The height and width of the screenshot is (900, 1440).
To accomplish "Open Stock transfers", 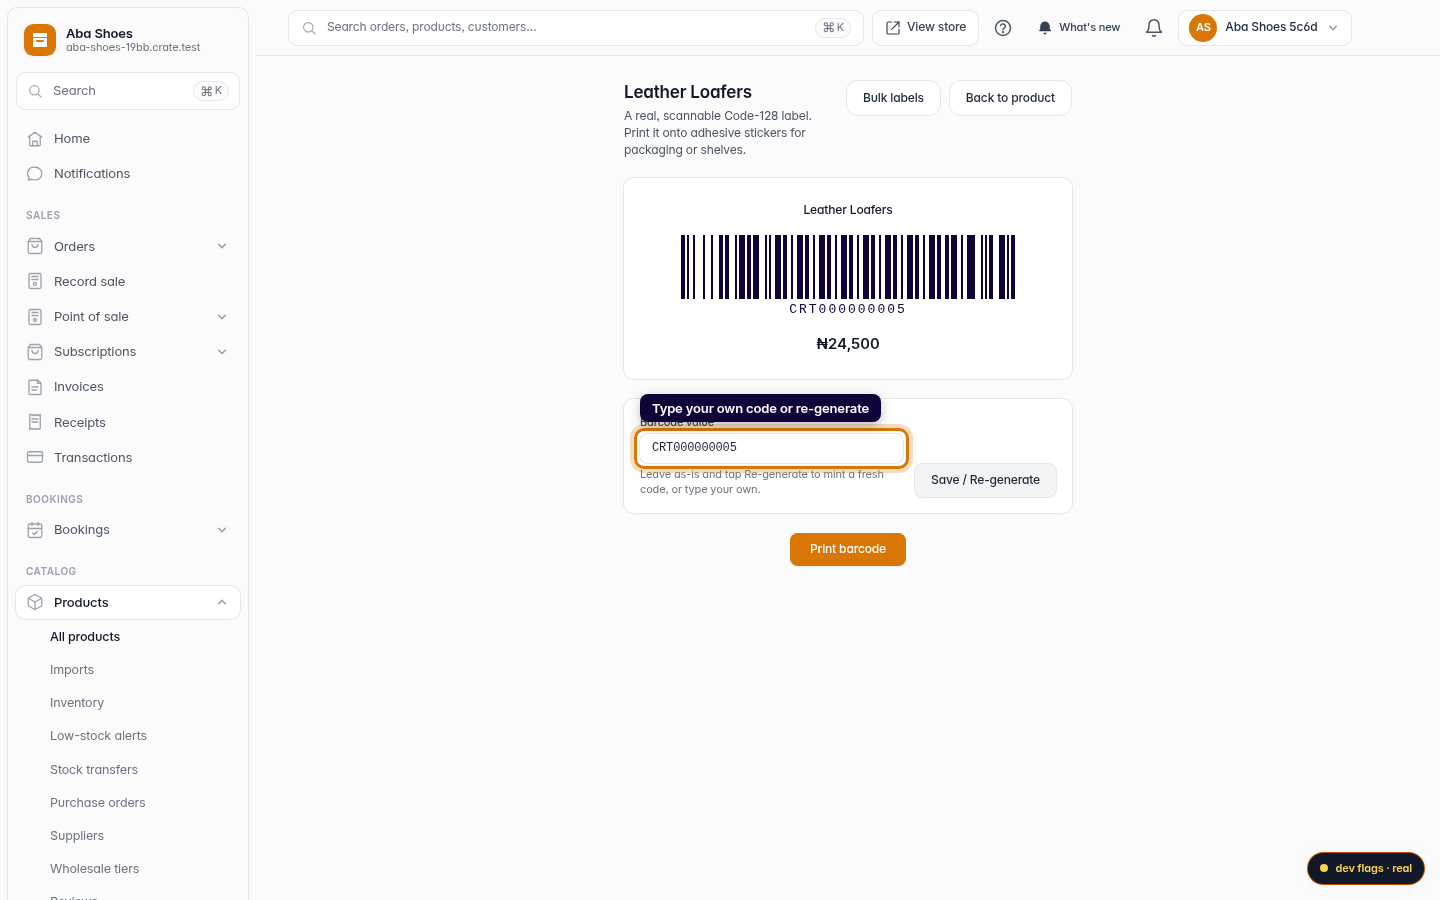I will click(94, 770).
